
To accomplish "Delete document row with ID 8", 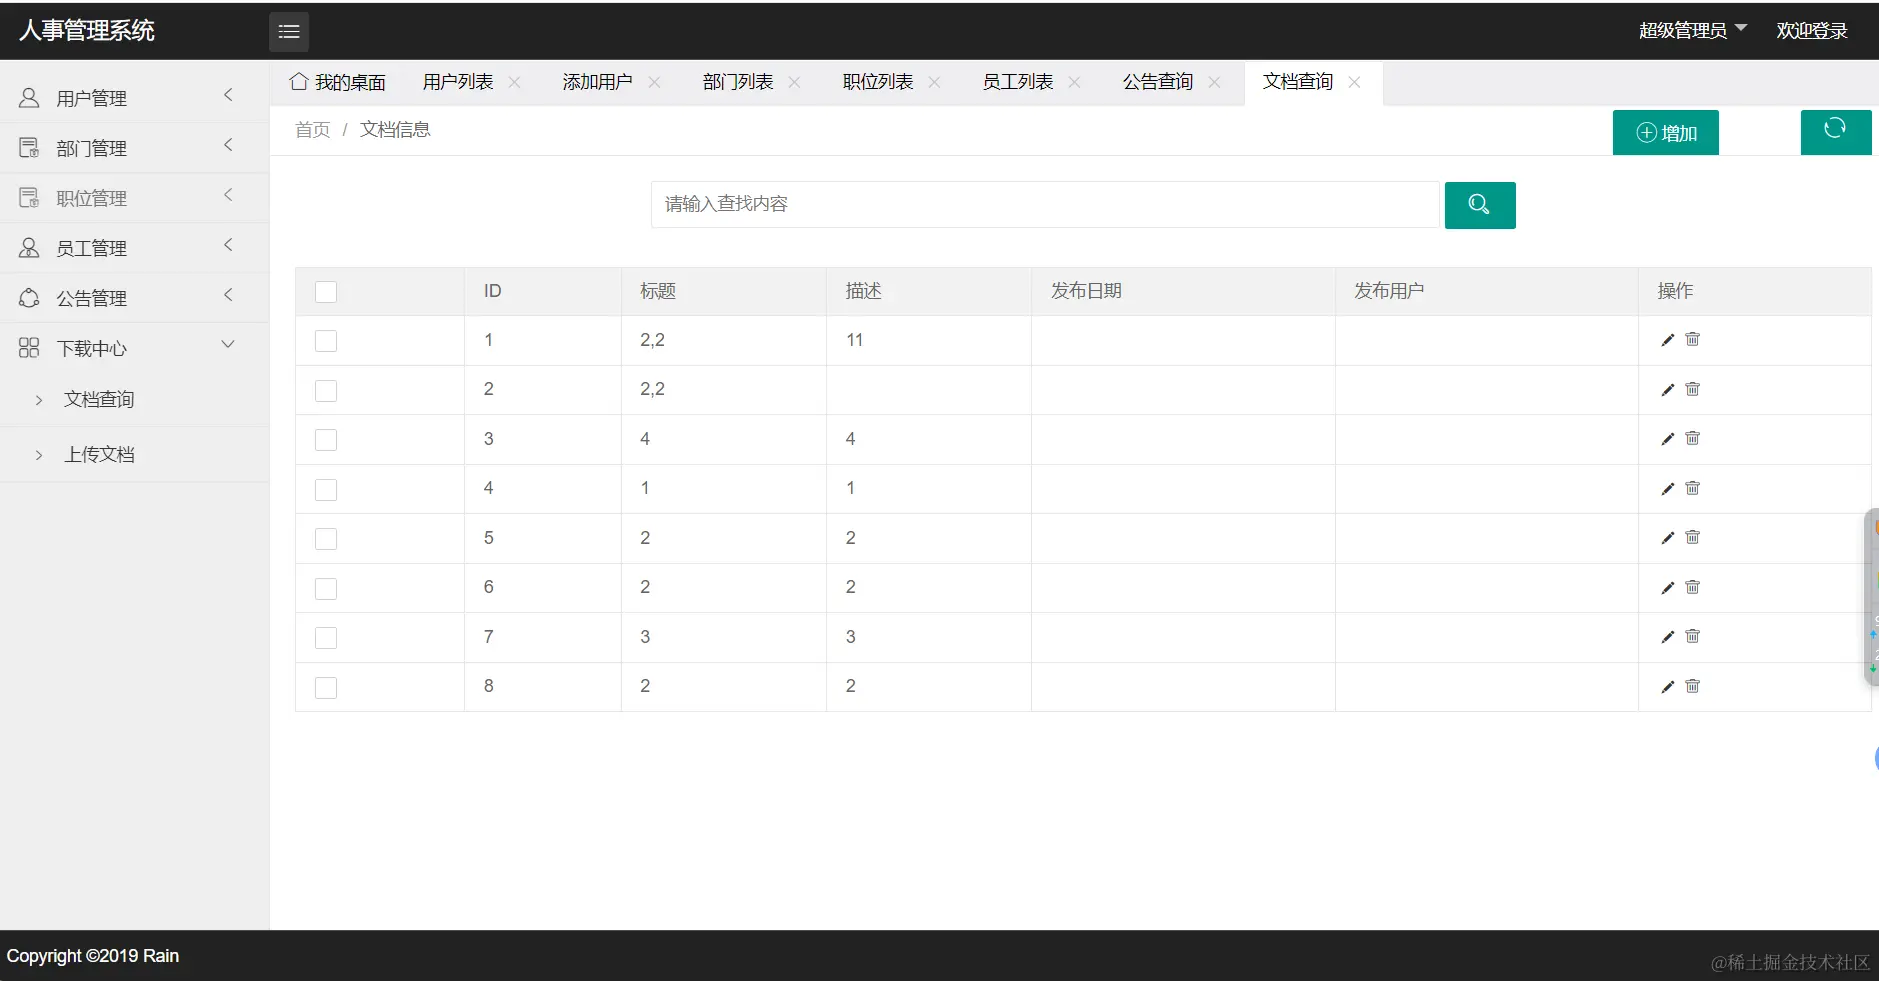I will pos(1692,686).
